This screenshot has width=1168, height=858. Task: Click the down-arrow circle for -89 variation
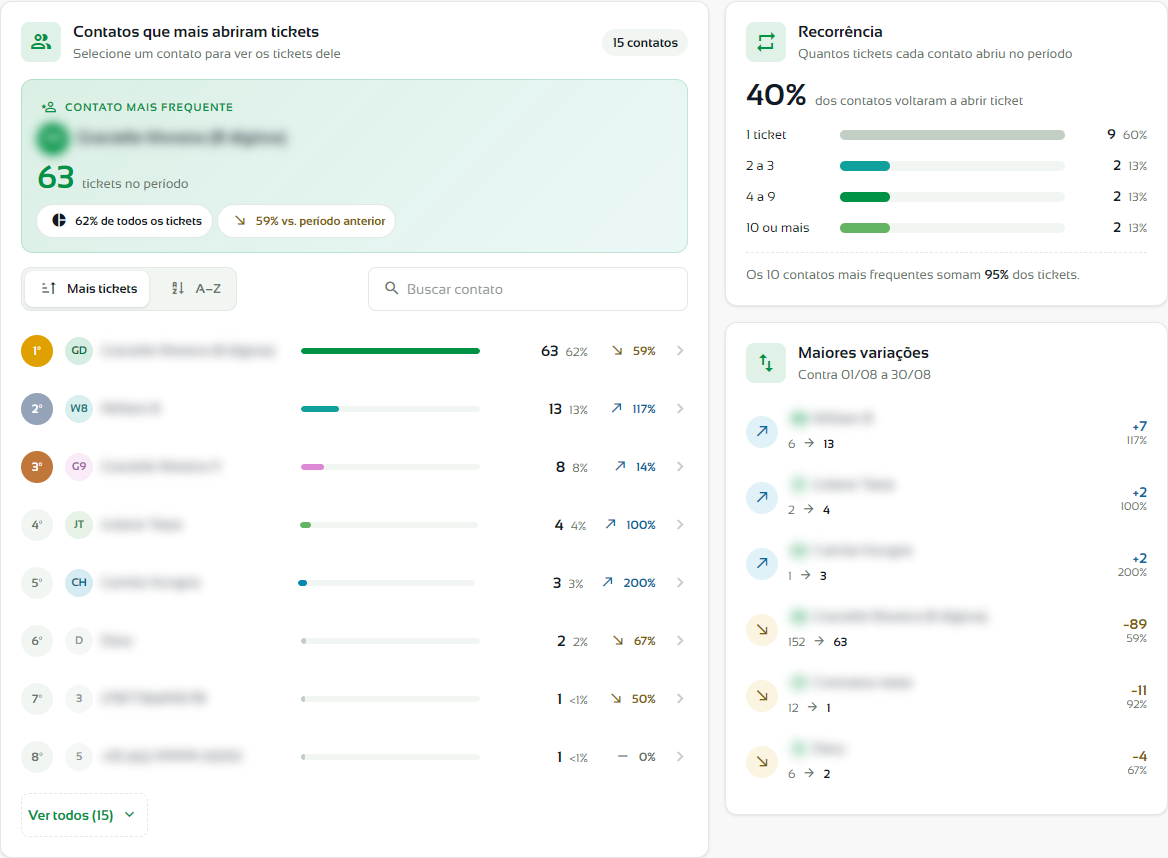click(762, 629)
